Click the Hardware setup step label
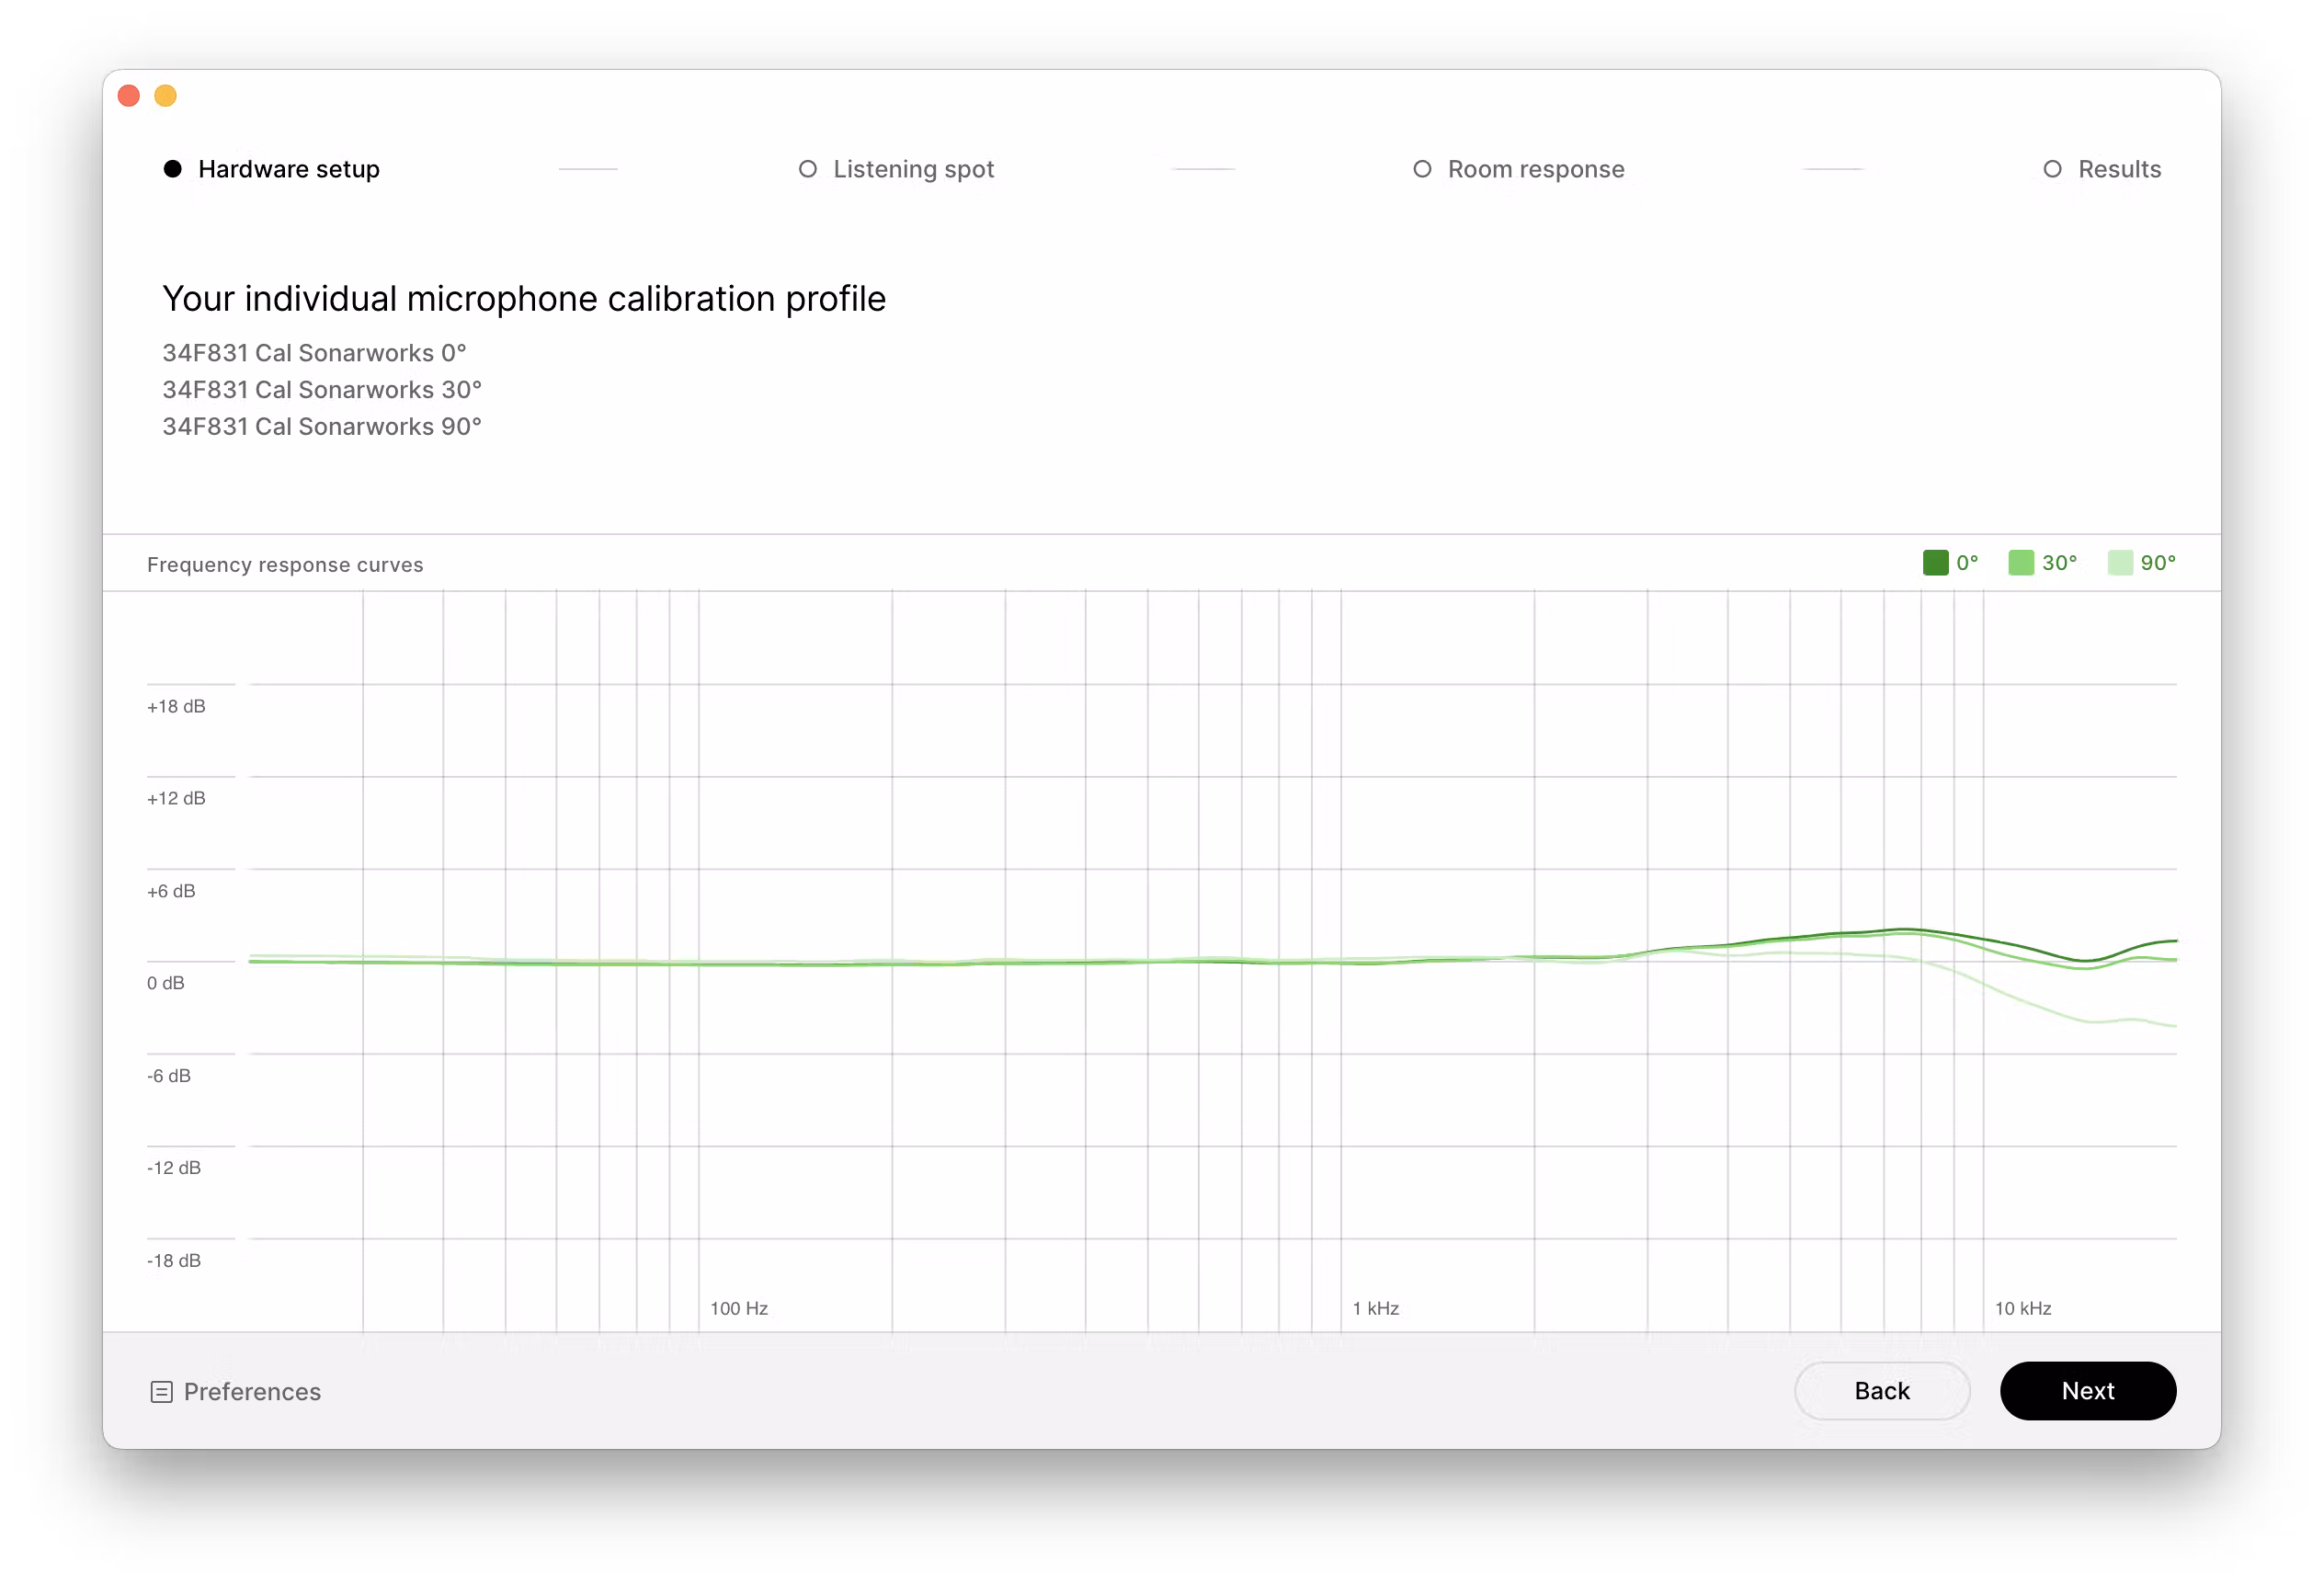2324x1585 pixels. (289, 169)
